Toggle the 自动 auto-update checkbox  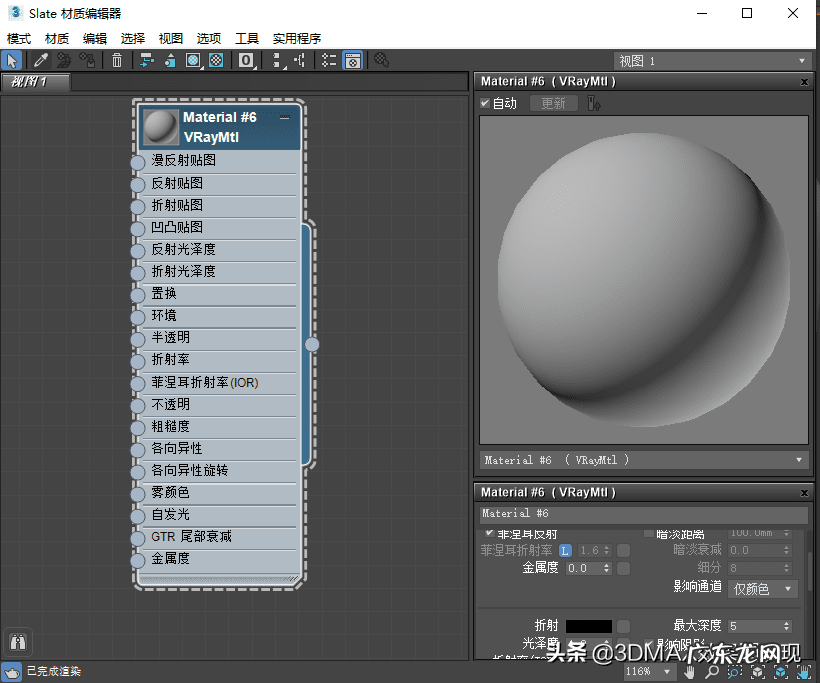[x=486, y=103]
